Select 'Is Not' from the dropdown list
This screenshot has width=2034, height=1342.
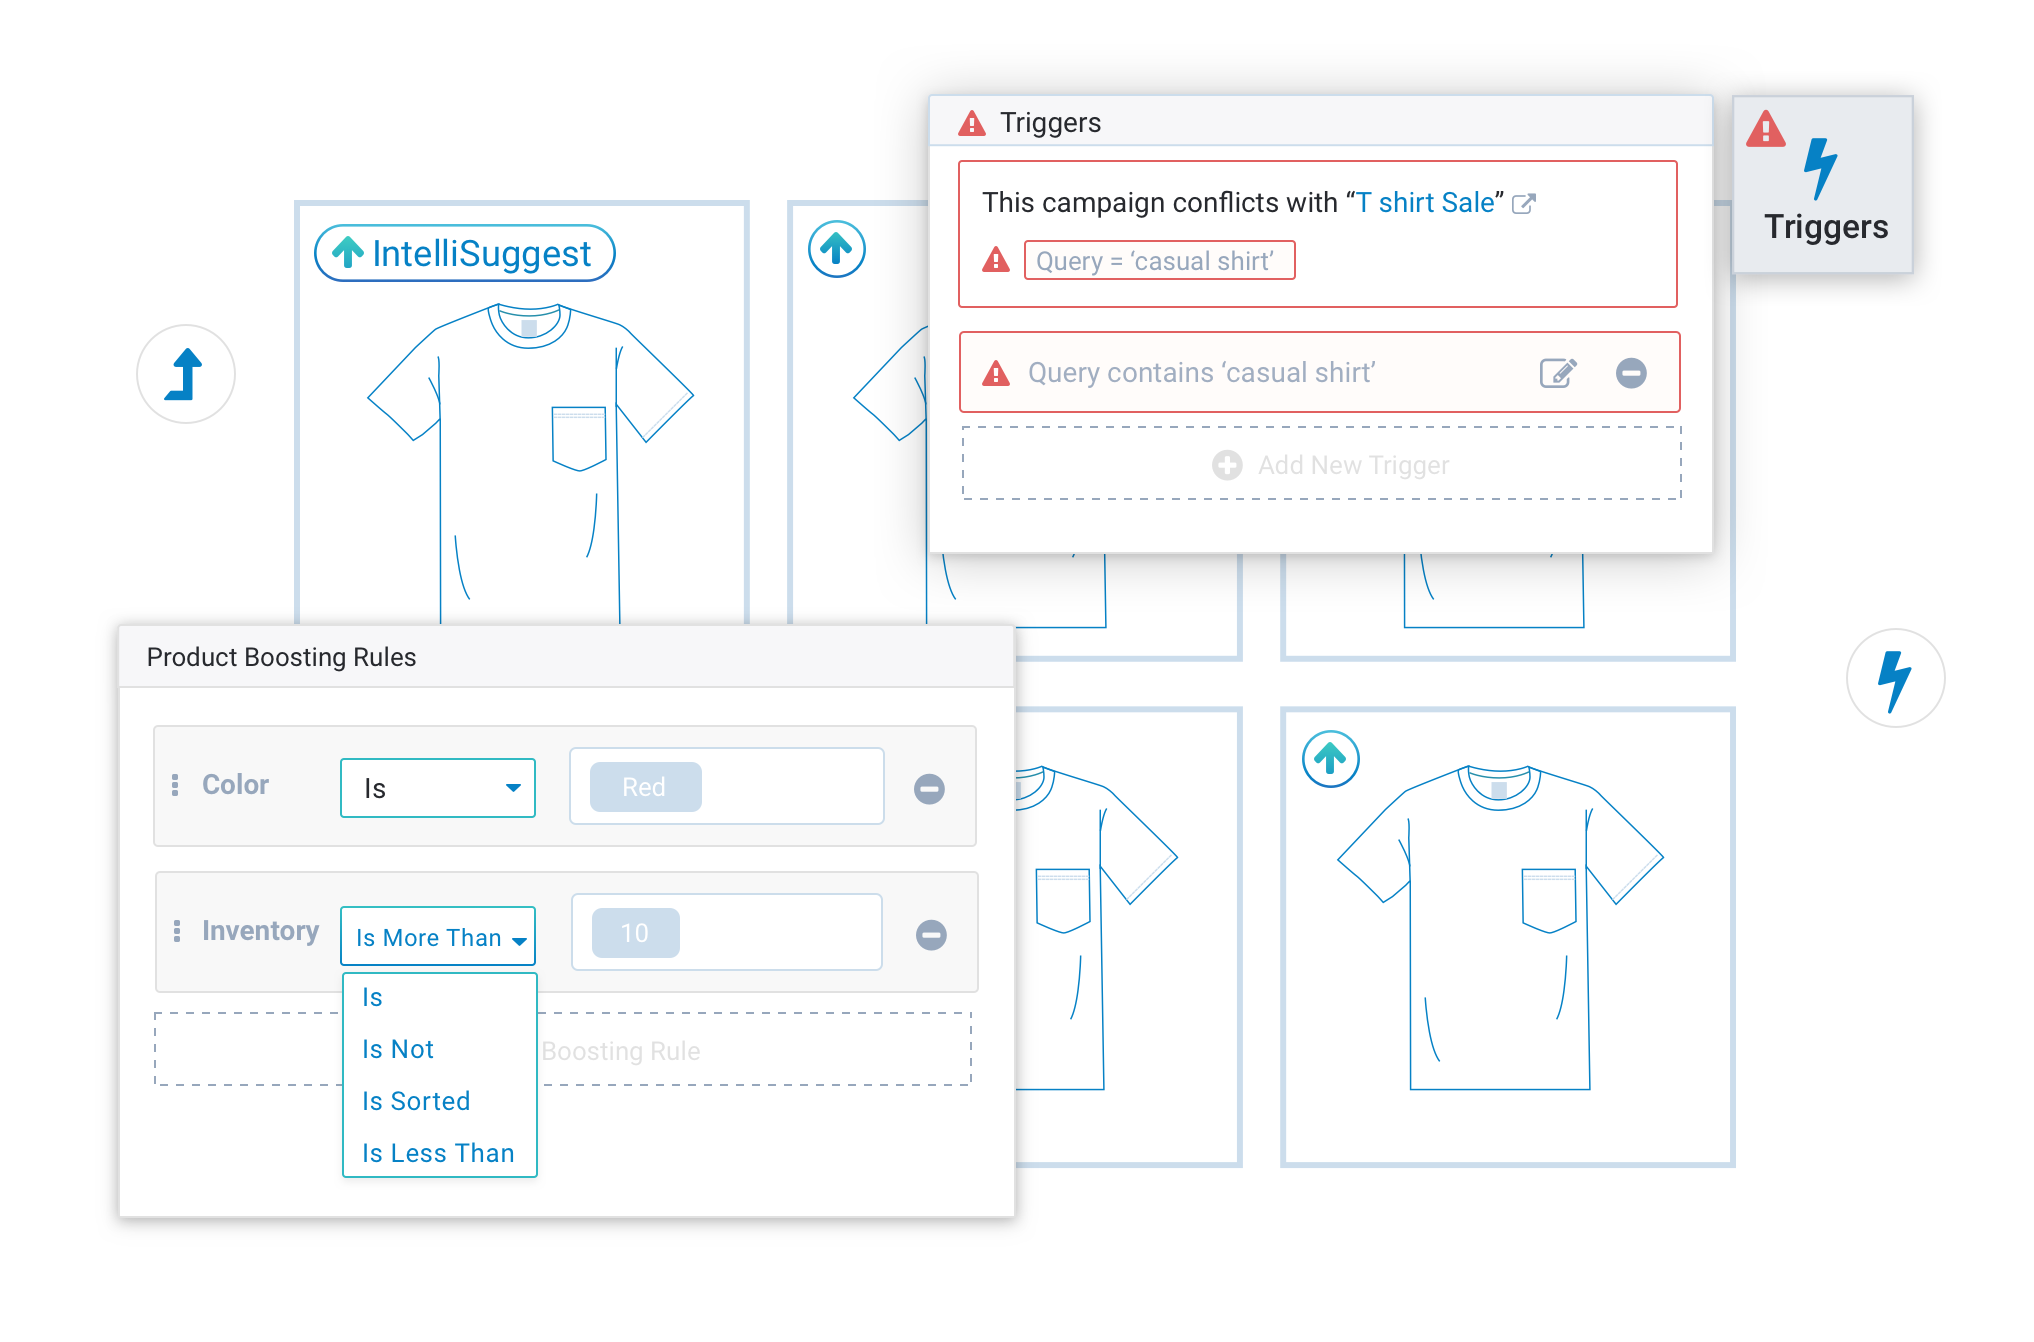tap(398, 1049)
